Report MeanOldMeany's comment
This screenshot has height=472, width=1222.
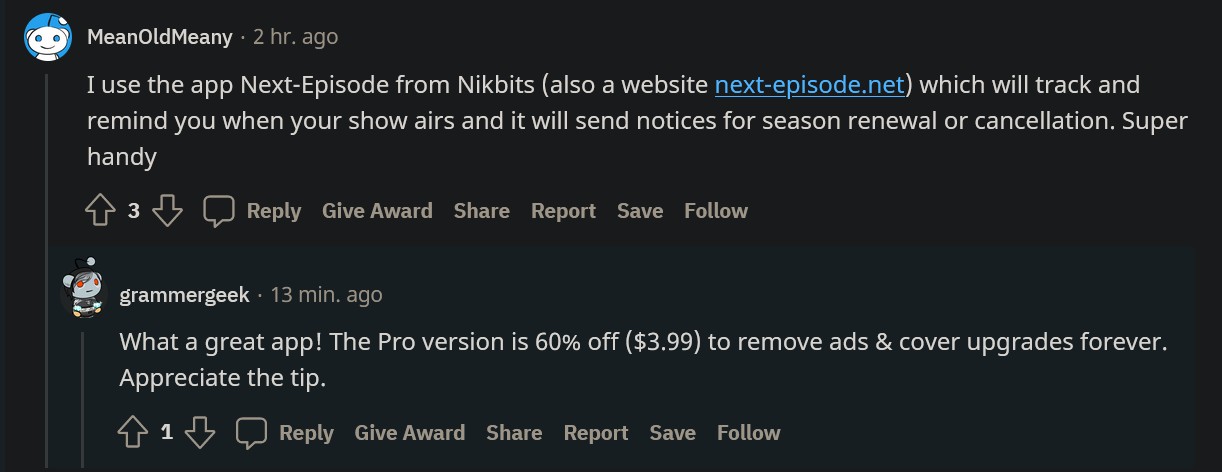coord(563,211)
